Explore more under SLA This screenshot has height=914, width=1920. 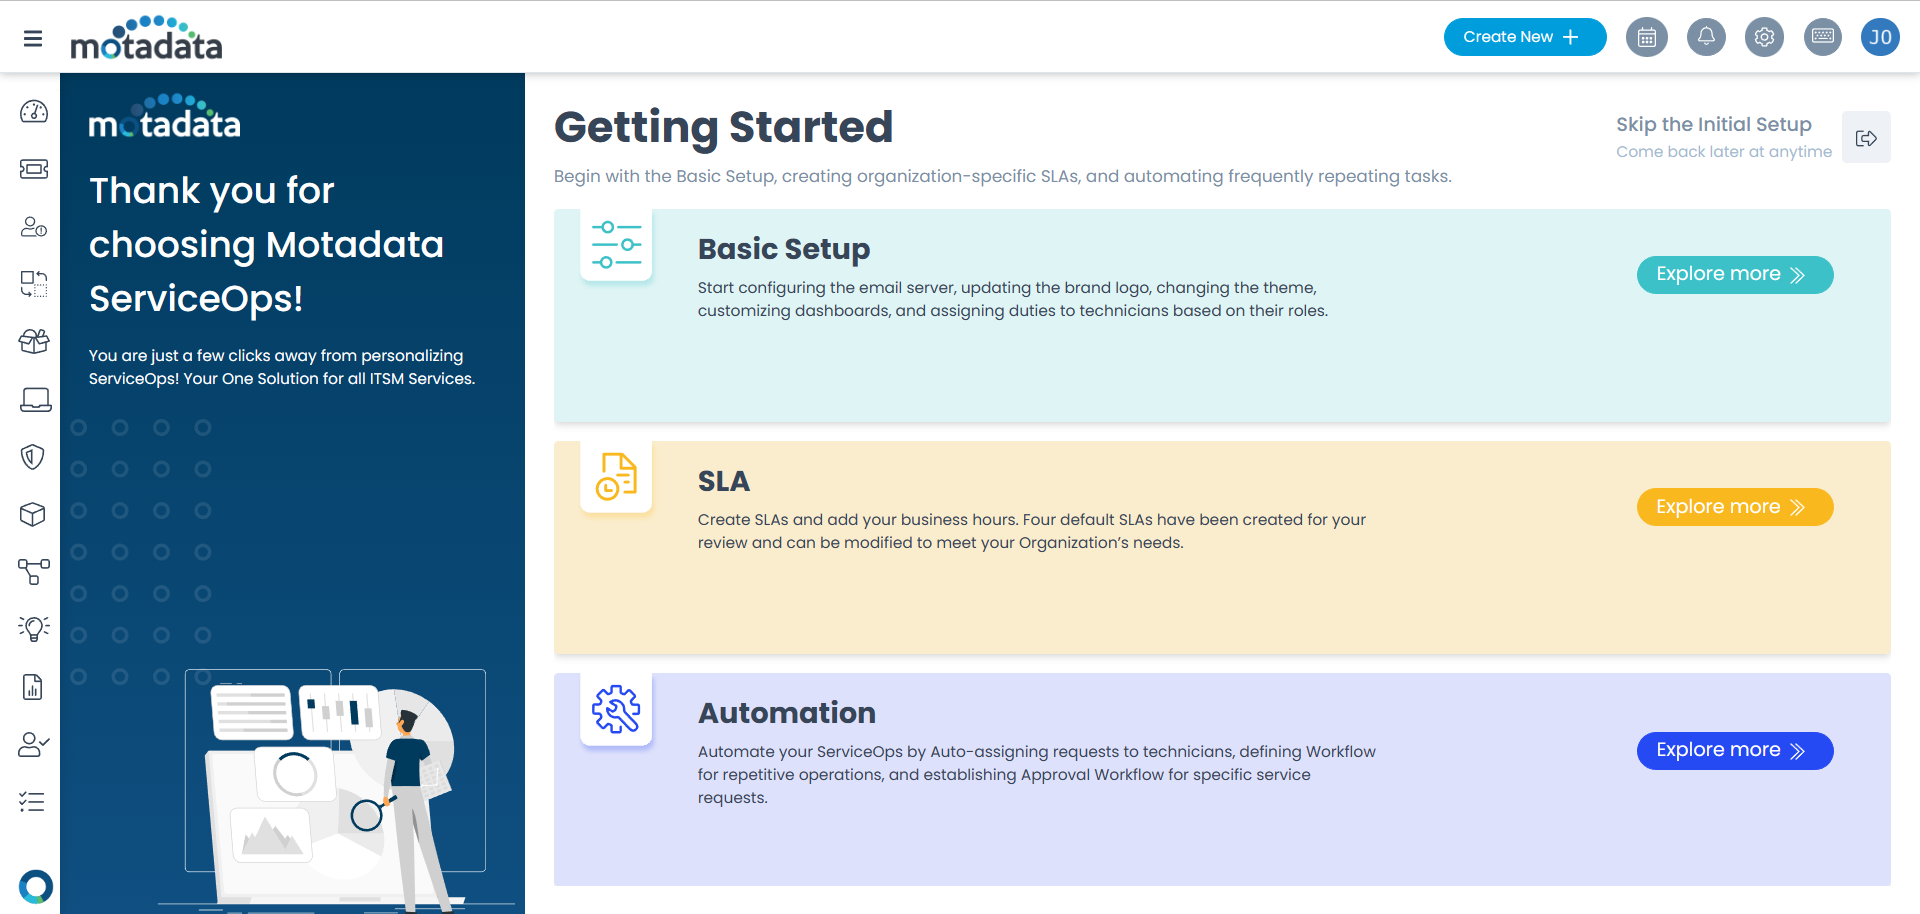(1735, 507)
